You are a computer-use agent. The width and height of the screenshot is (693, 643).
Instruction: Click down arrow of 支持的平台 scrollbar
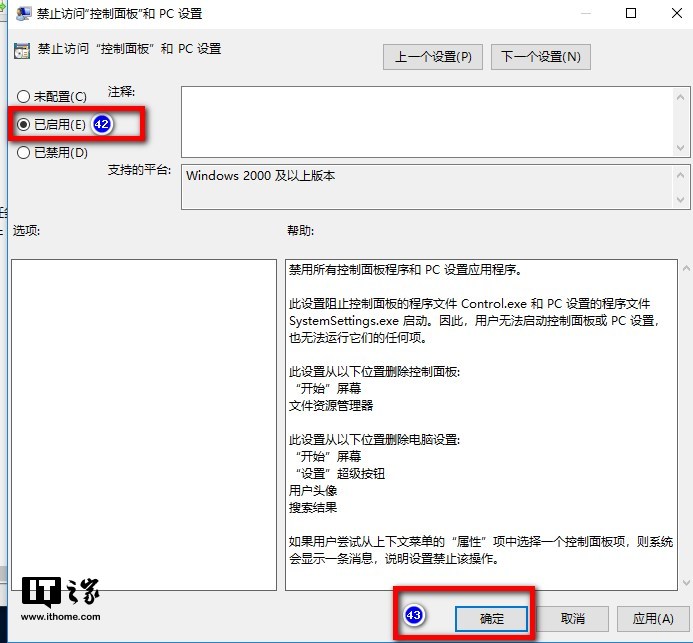(x=681, y=200)
